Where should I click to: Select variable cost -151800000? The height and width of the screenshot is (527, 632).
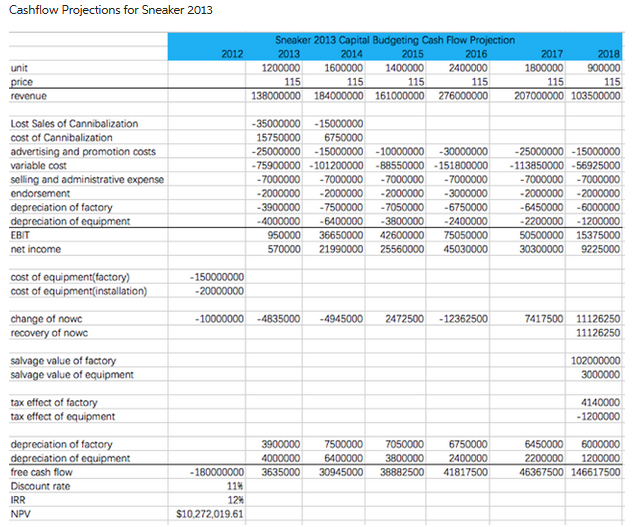[461, 166]
